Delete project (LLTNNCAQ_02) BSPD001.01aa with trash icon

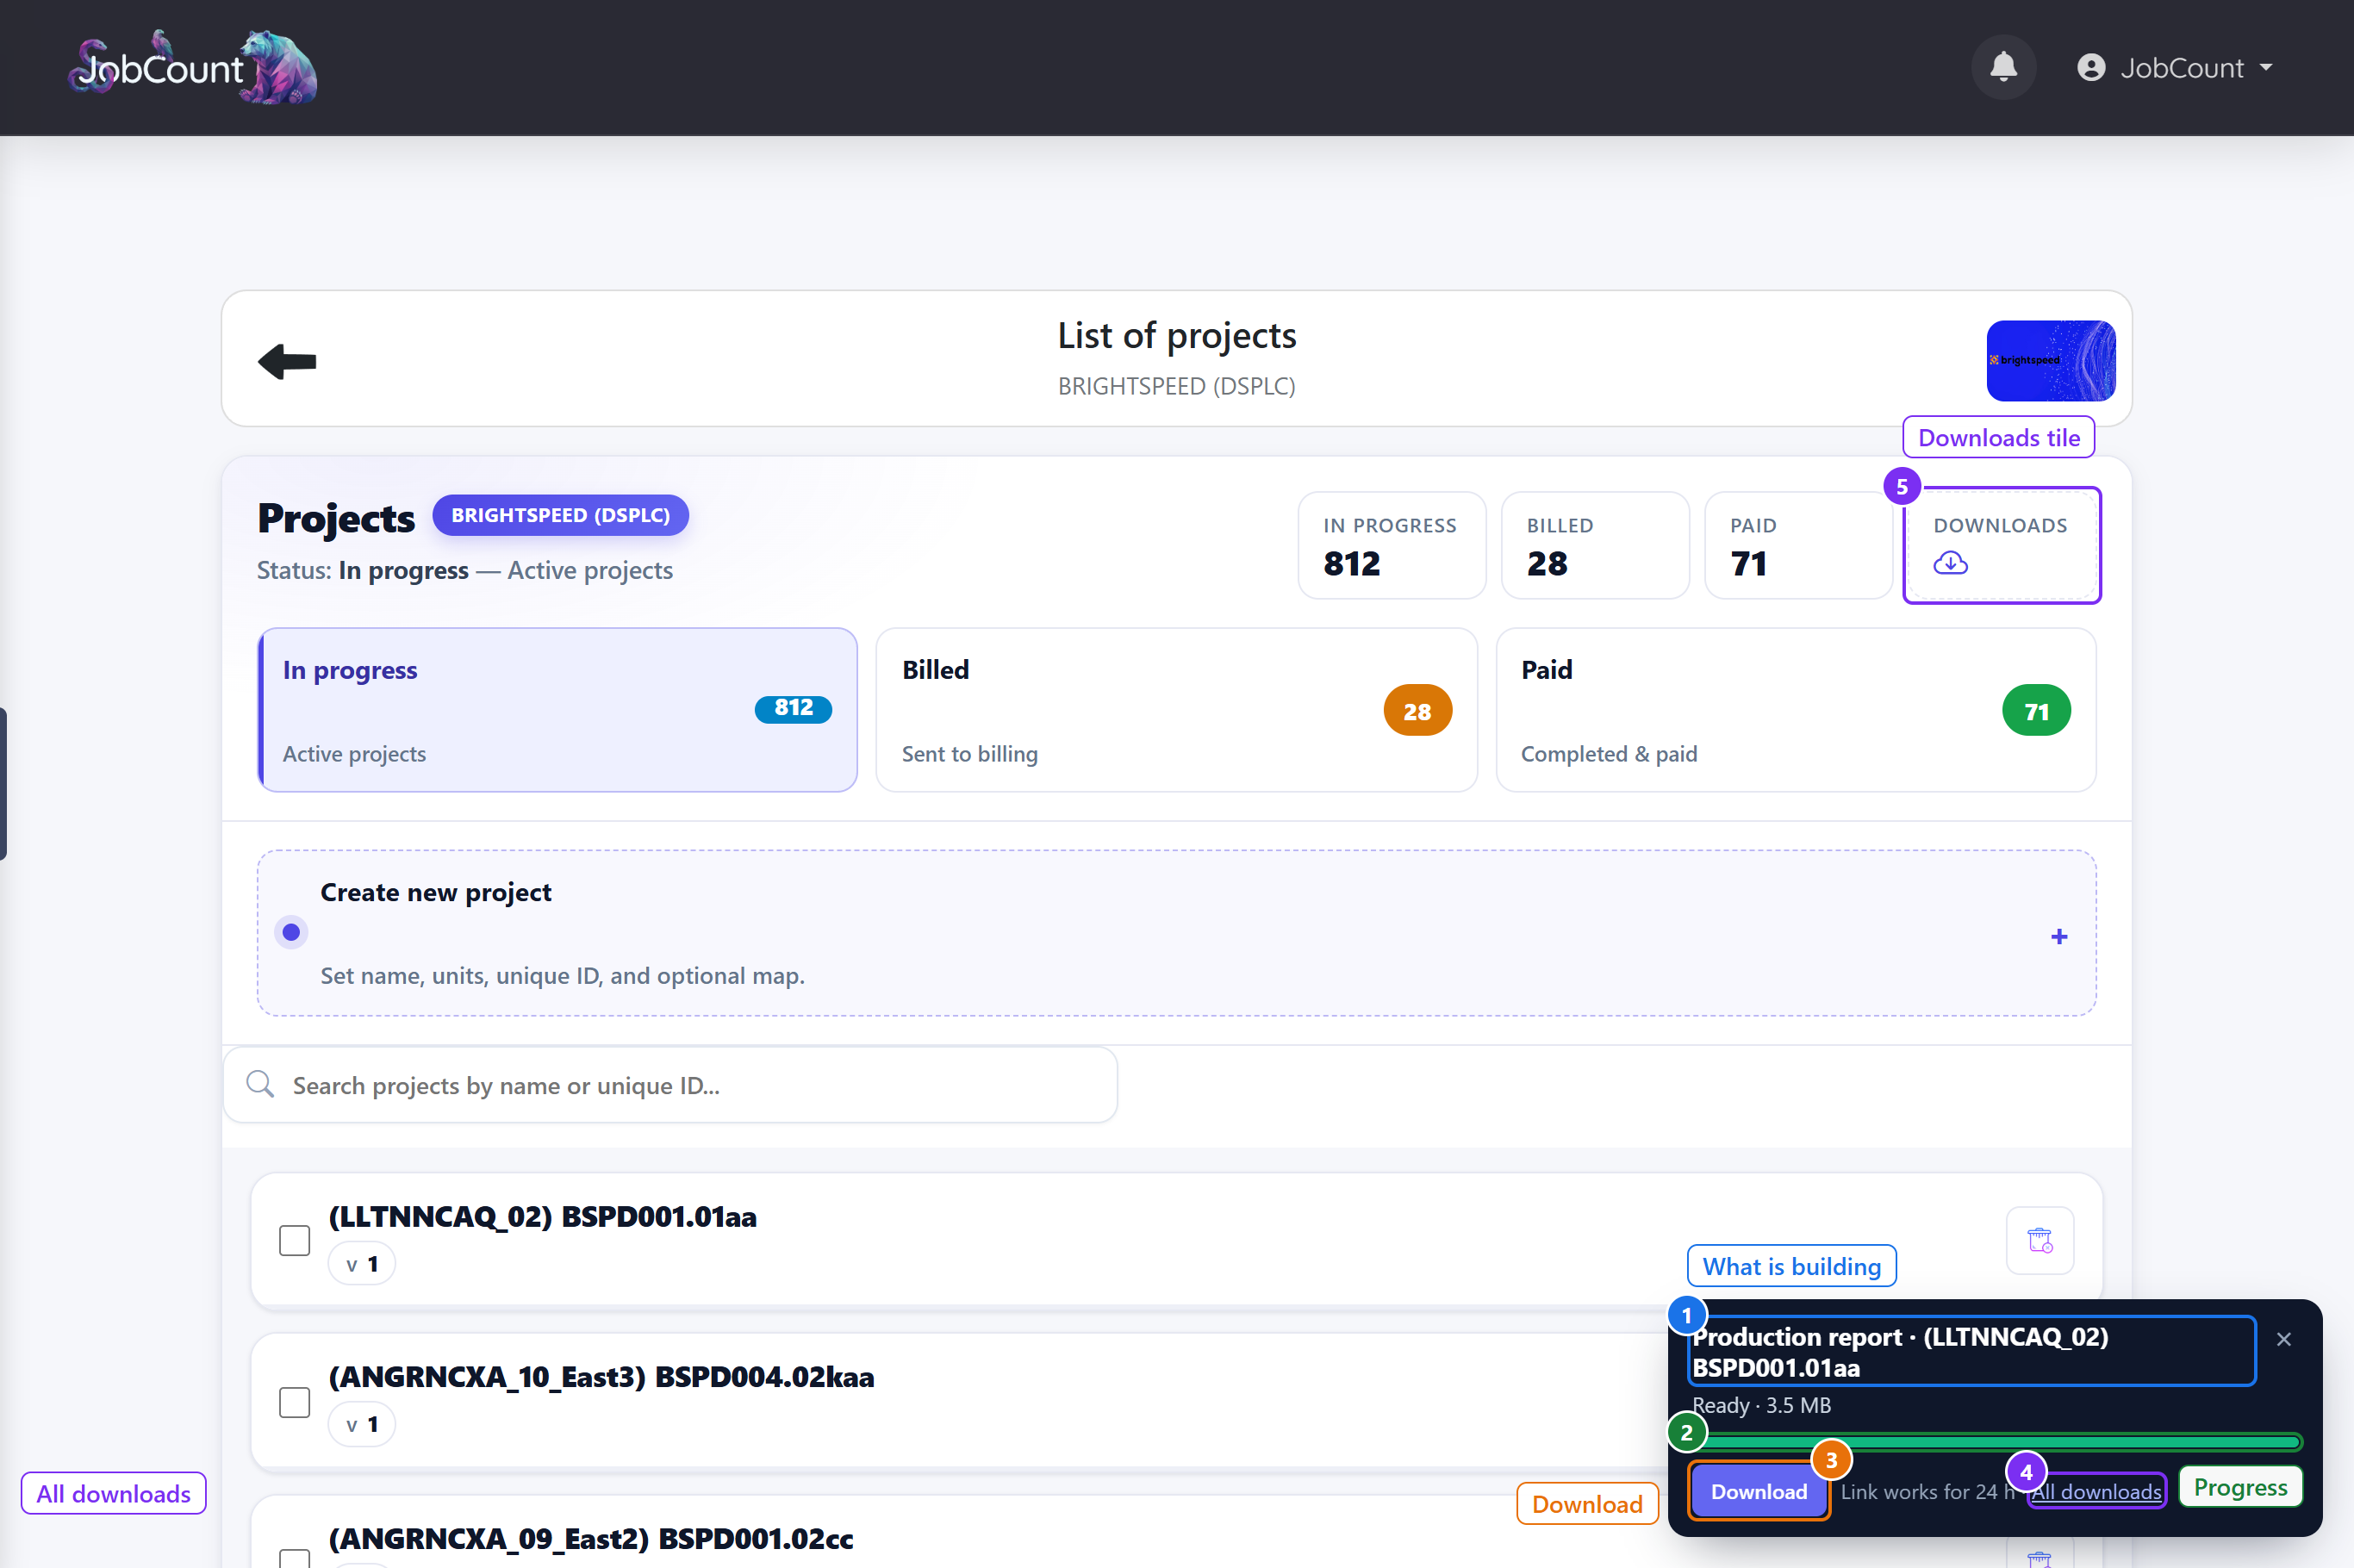click(2039, 1240)
